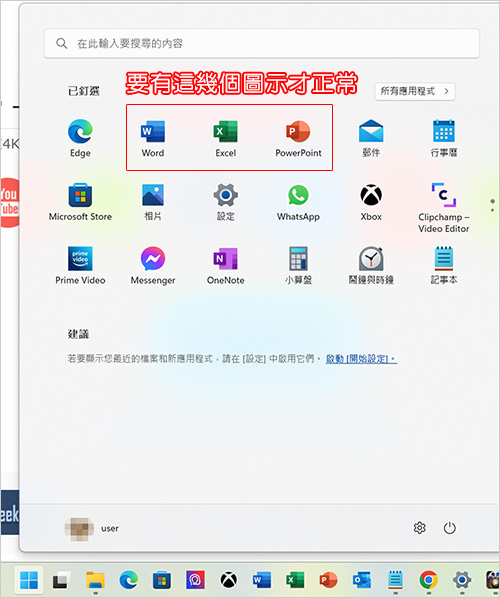Screen dimensions: 500x598
Task: Open Edge from the taskbar
Action: point(129,580)
